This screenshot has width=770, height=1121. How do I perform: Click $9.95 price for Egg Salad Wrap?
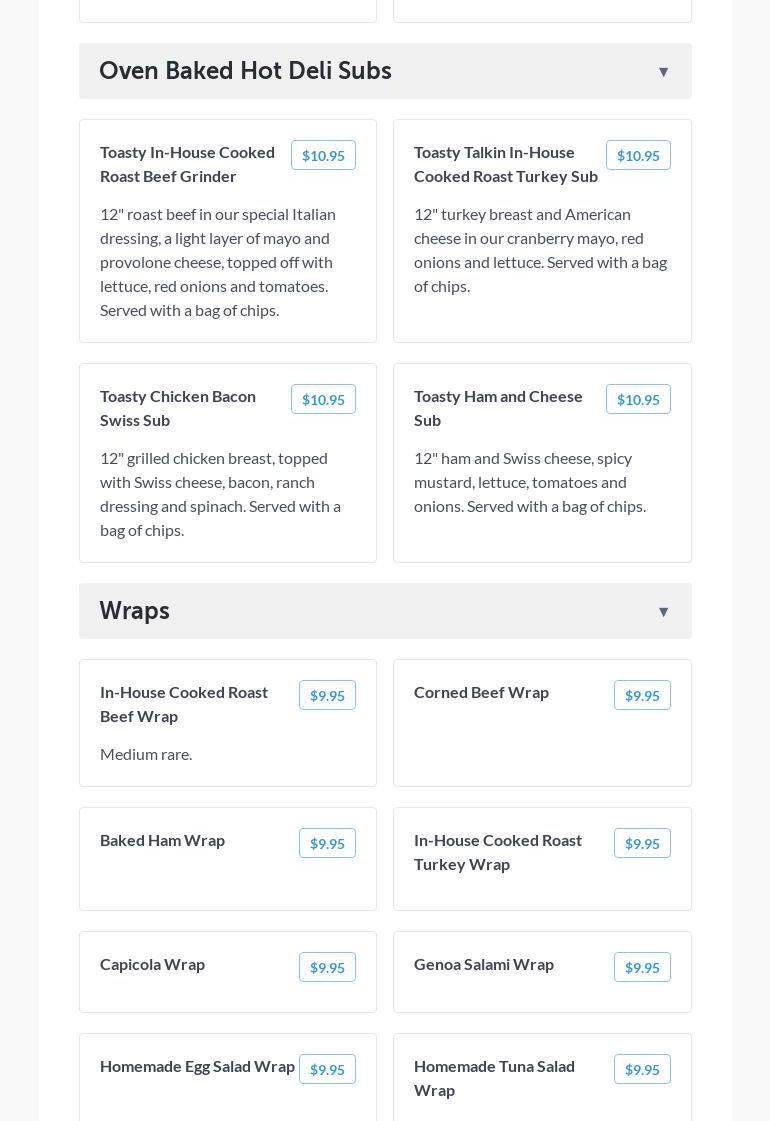pos(327,1070)
